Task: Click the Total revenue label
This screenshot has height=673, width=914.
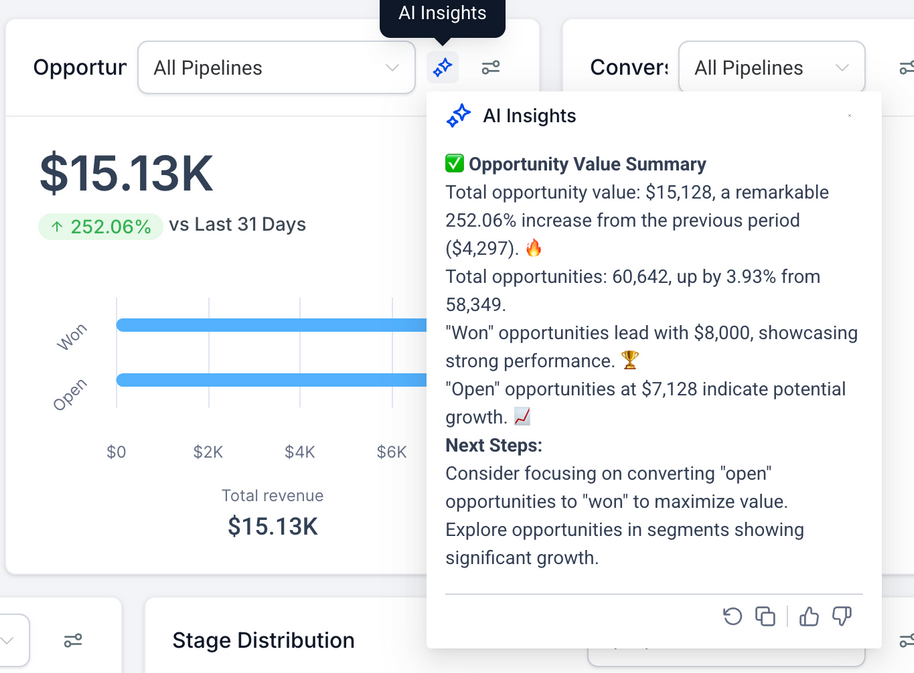Action: [272, 495]
